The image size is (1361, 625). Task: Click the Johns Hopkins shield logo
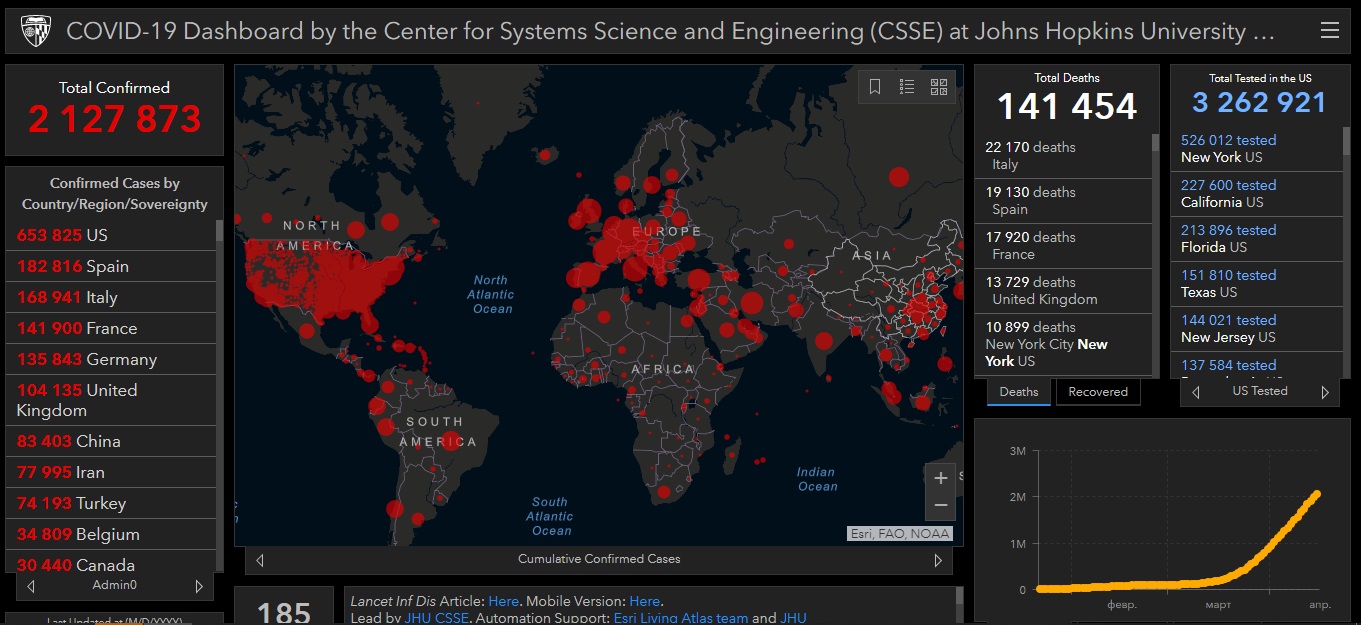[x=35, y=31]
